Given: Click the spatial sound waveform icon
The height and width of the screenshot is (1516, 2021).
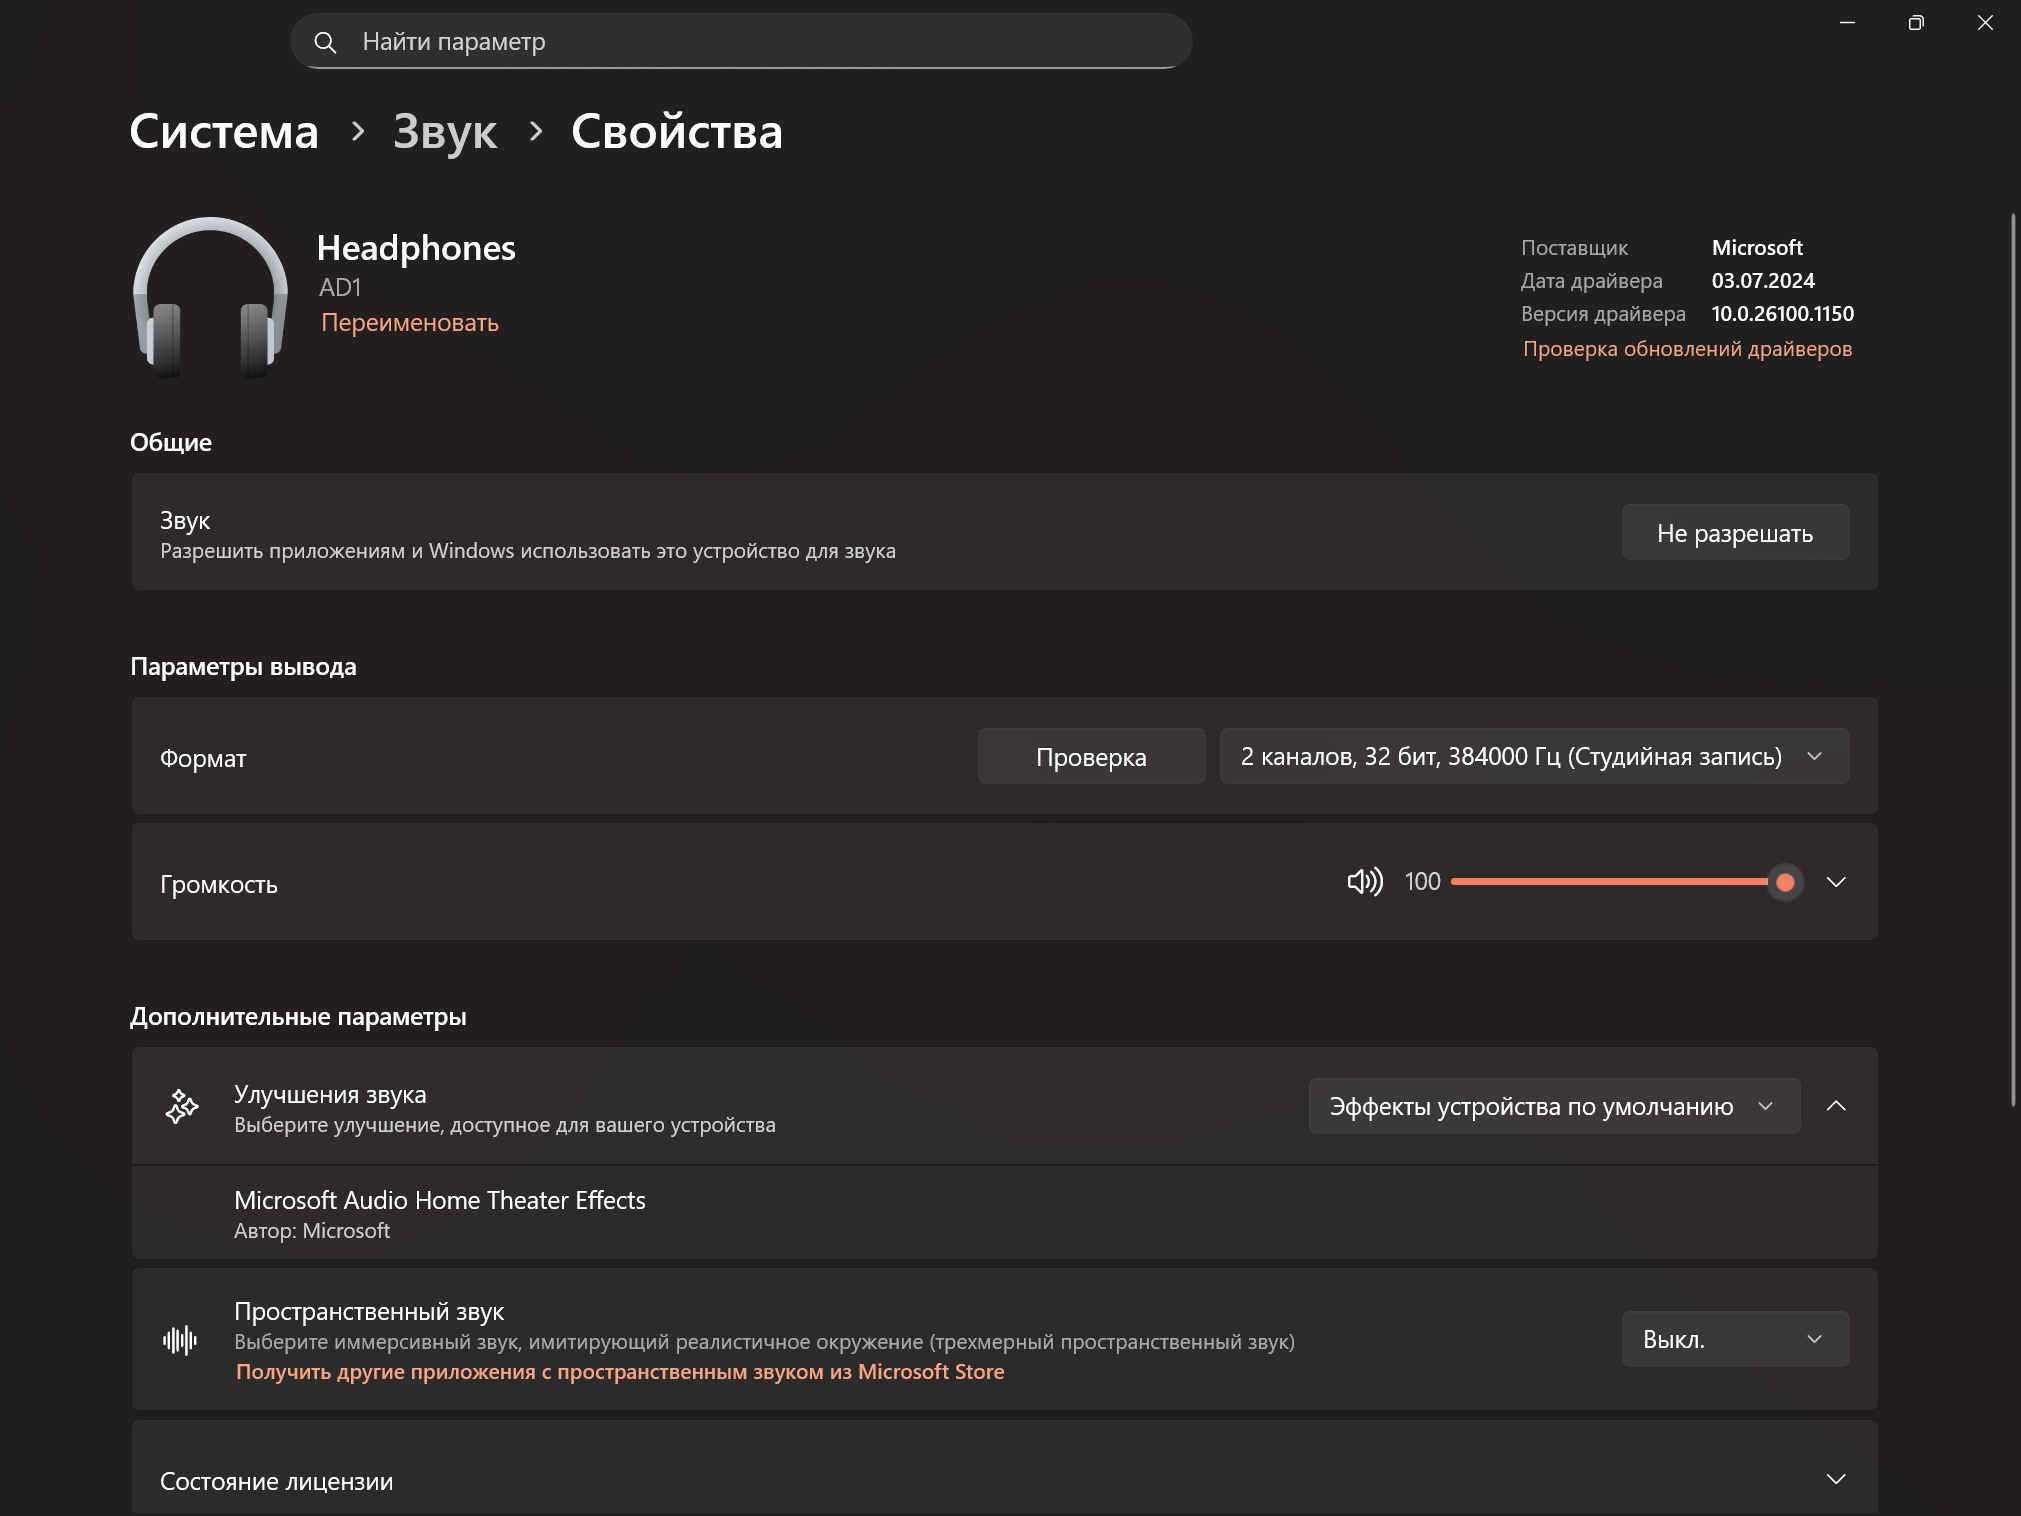Looking at the screenshot, I should pyautogui.click(x=180, y=1340).
